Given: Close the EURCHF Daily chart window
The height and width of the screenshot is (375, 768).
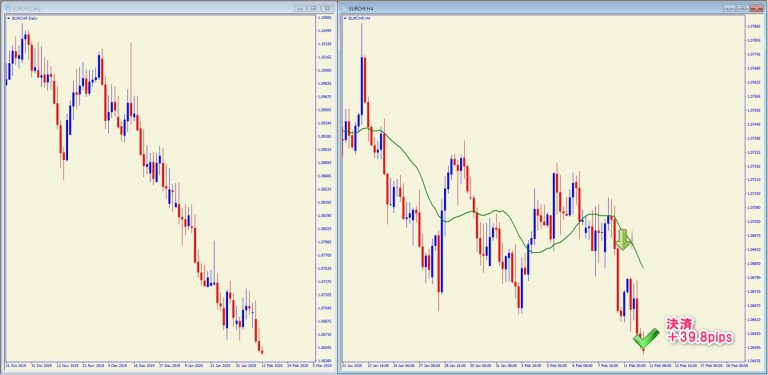Looking at the screenshot, I should click(328, 8).
